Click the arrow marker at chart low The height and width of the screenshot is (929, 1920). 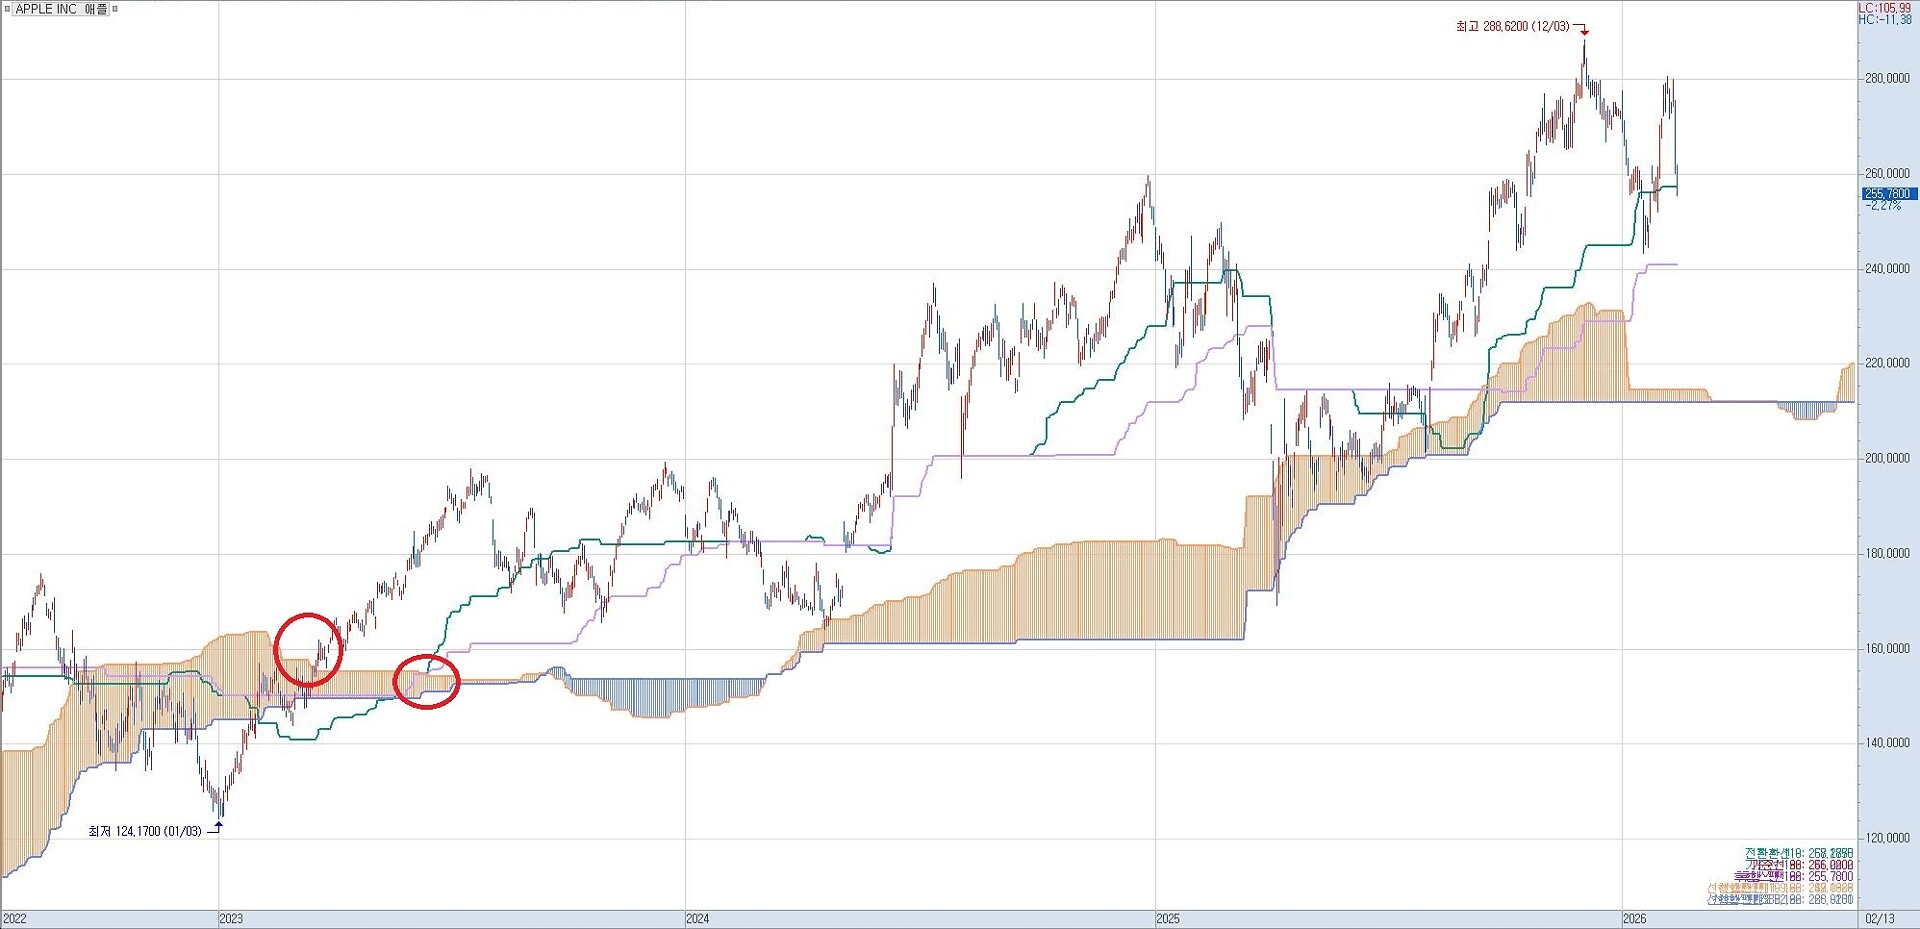[219, 825]
